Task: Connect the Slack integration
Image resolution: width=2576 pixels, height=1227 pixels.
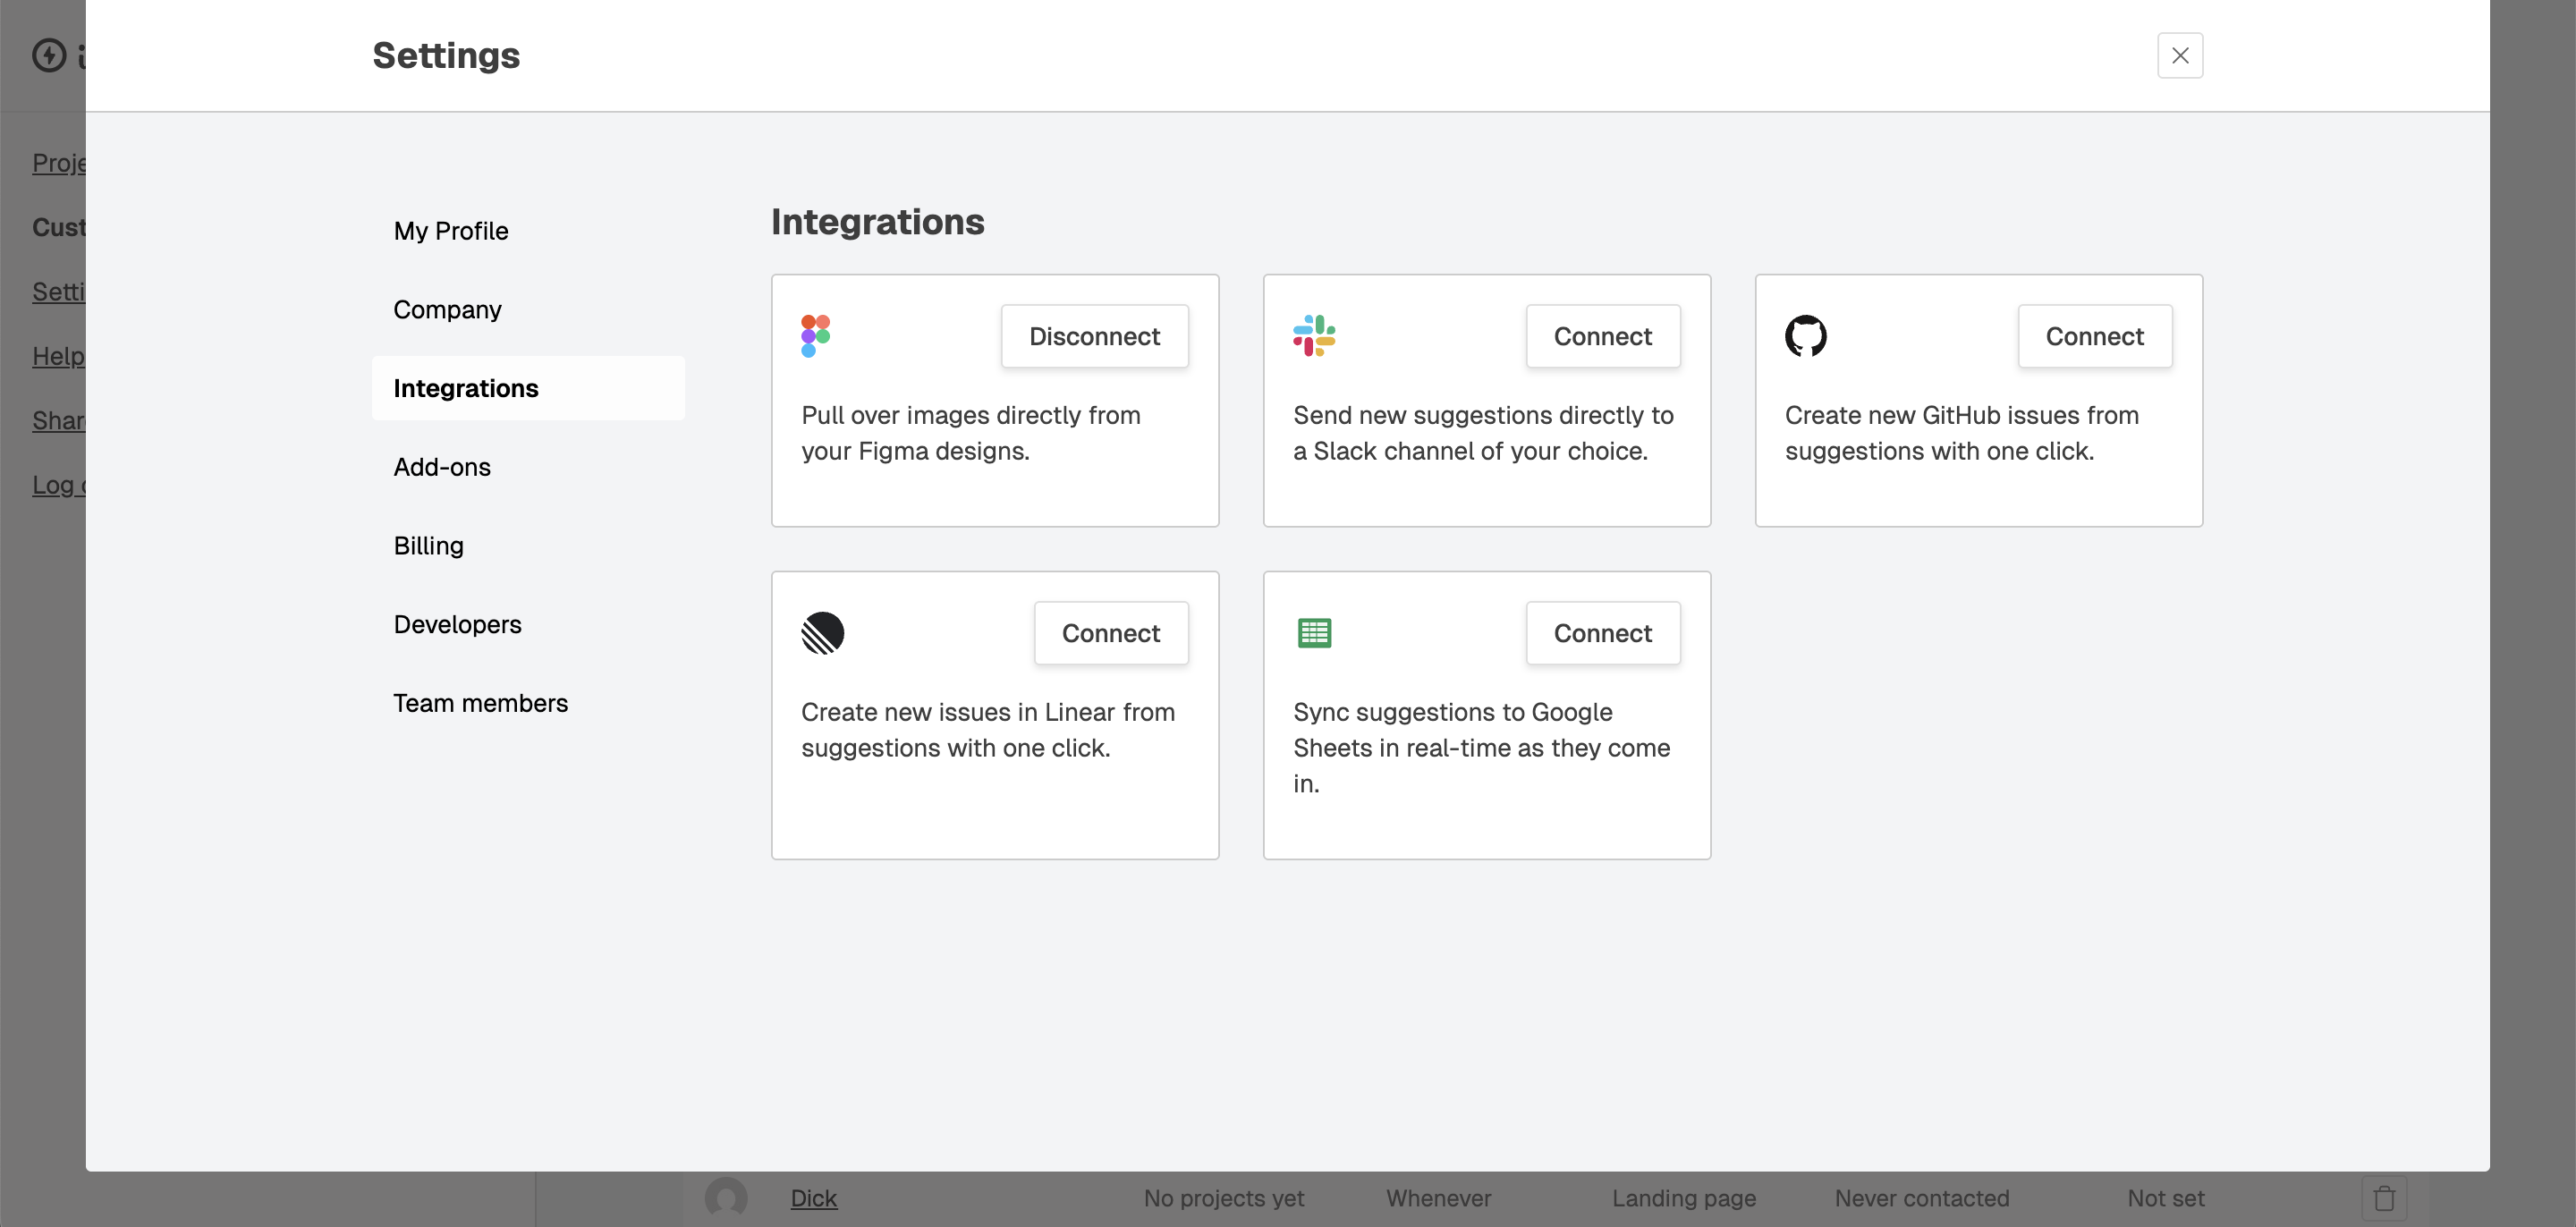Action: pos(1602,336)
